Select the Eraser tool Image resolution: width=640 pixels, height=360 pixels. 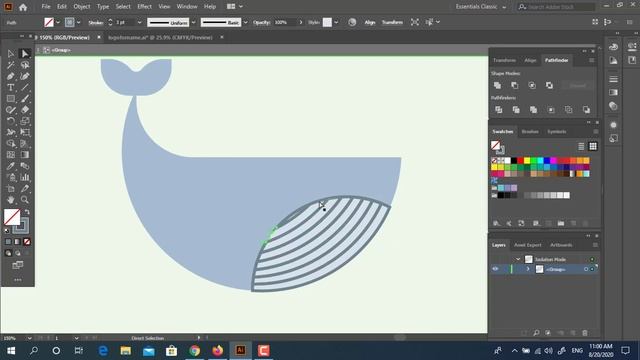(25, 110)
